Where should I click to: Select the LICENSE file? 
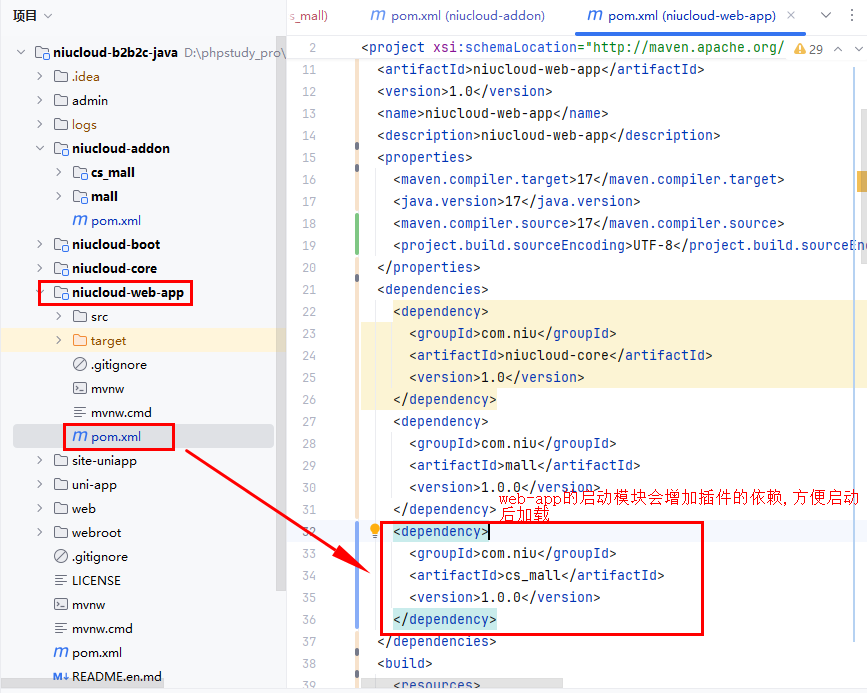[96, 580]
